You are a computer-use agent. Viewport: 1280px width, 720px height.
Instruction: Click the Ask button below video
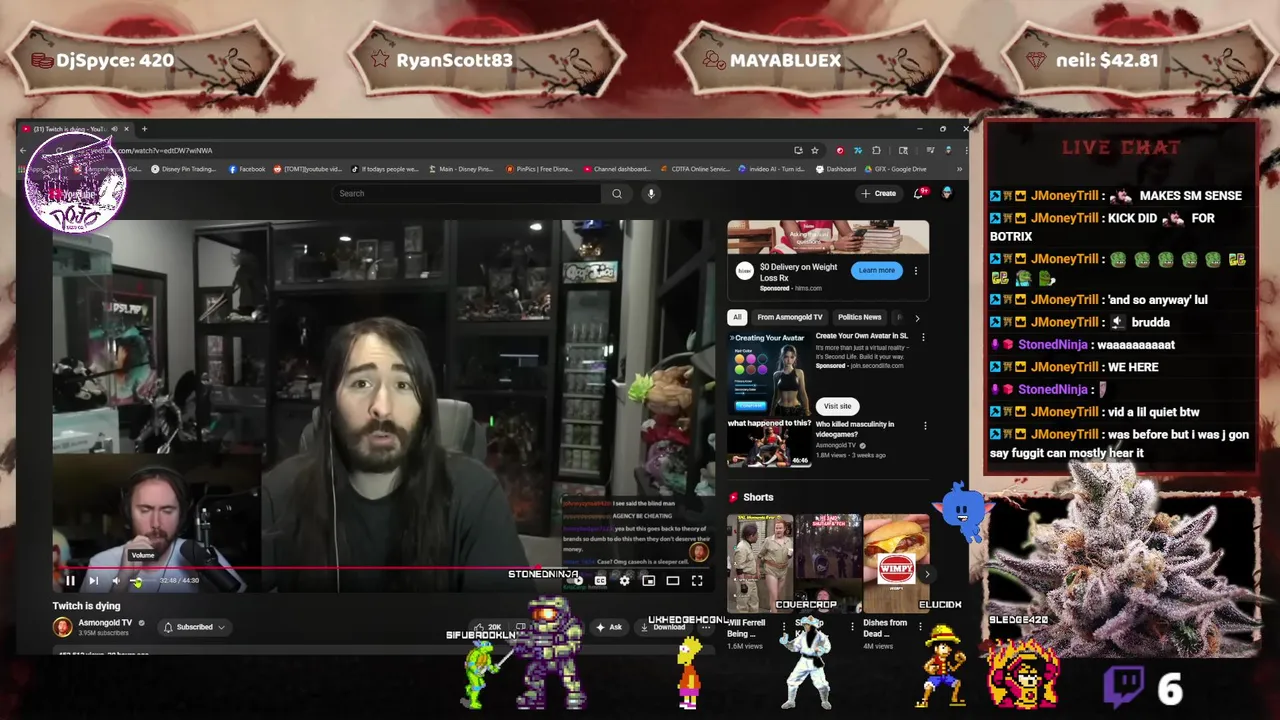click(609, 627)
